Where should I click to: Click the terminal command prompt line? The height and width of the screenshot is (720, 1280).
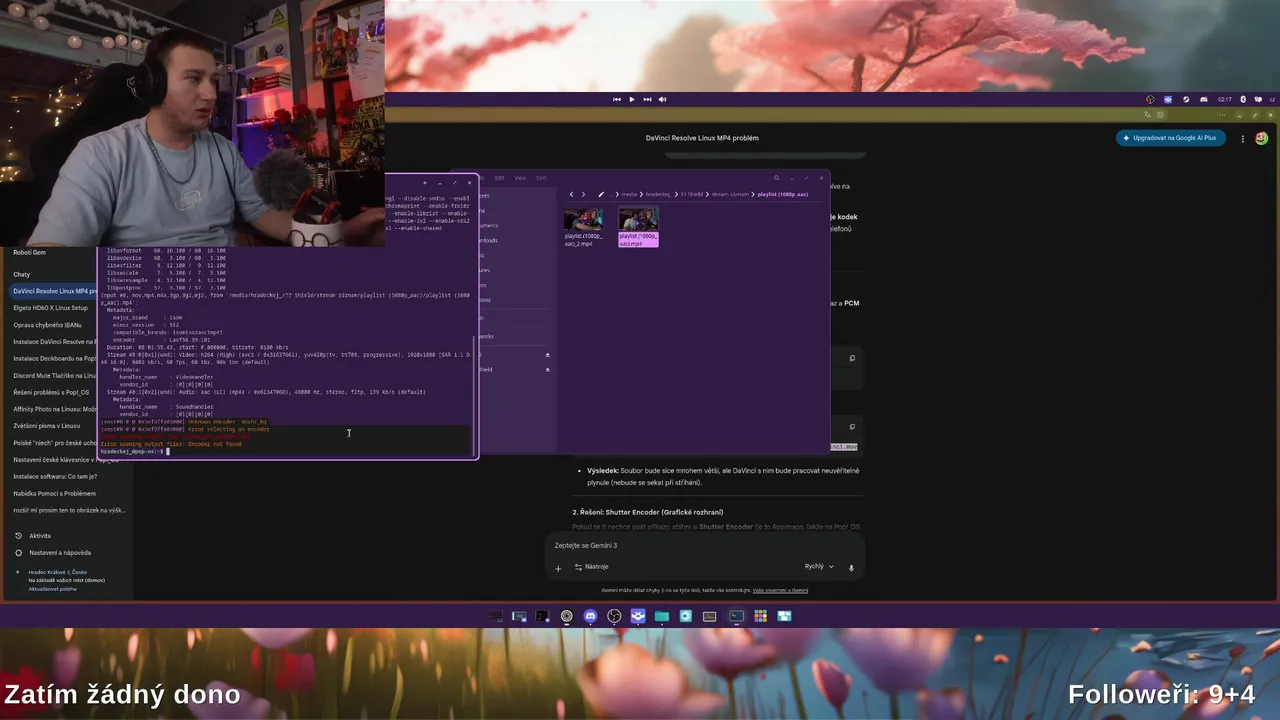pos(285,451)
